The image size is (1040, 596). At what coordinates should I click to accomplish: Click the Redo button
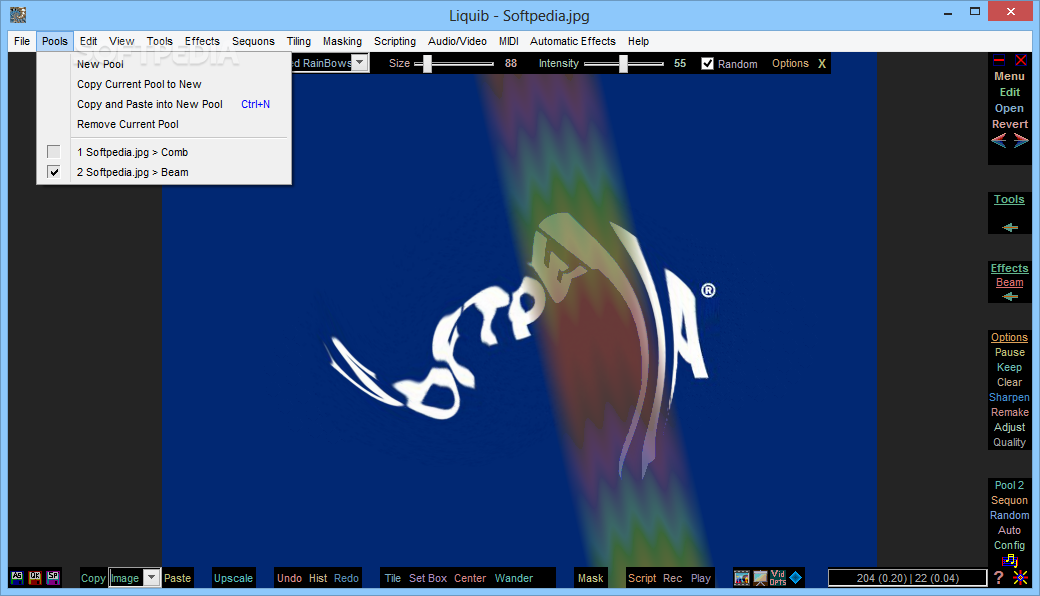[346, 578]
